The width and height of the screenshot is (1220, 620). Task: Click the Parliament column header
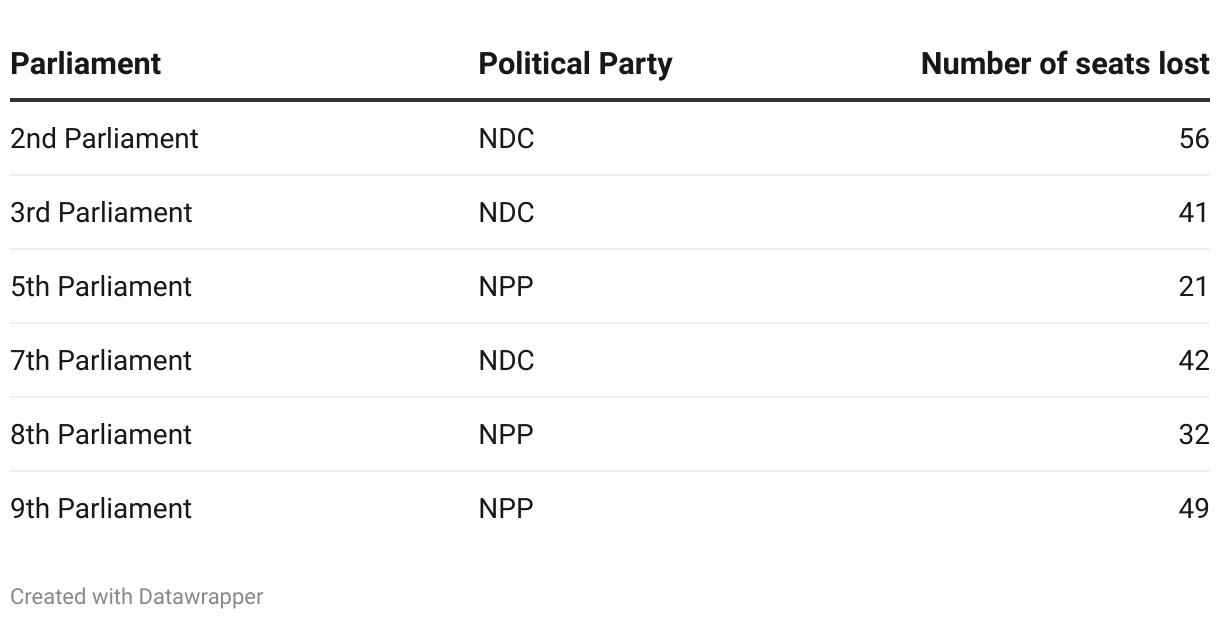pyautogui.click(x=85, y=64)
